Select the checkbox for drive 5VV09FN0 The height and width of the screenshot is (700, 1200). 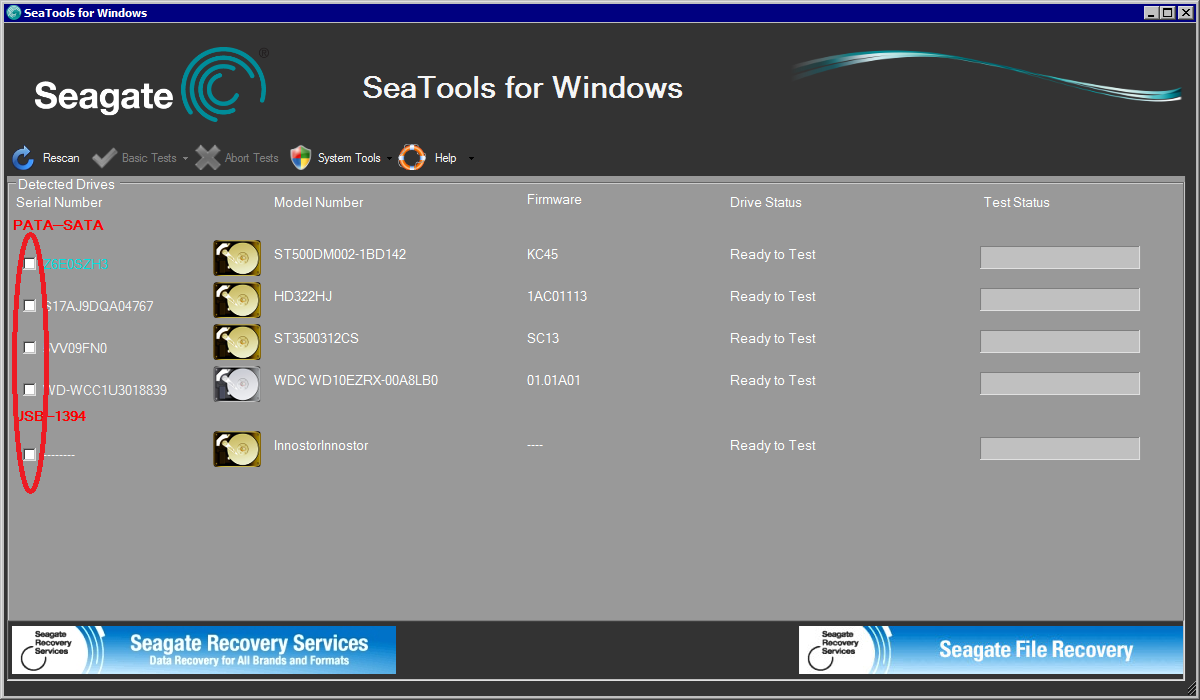tap(30, 348)
